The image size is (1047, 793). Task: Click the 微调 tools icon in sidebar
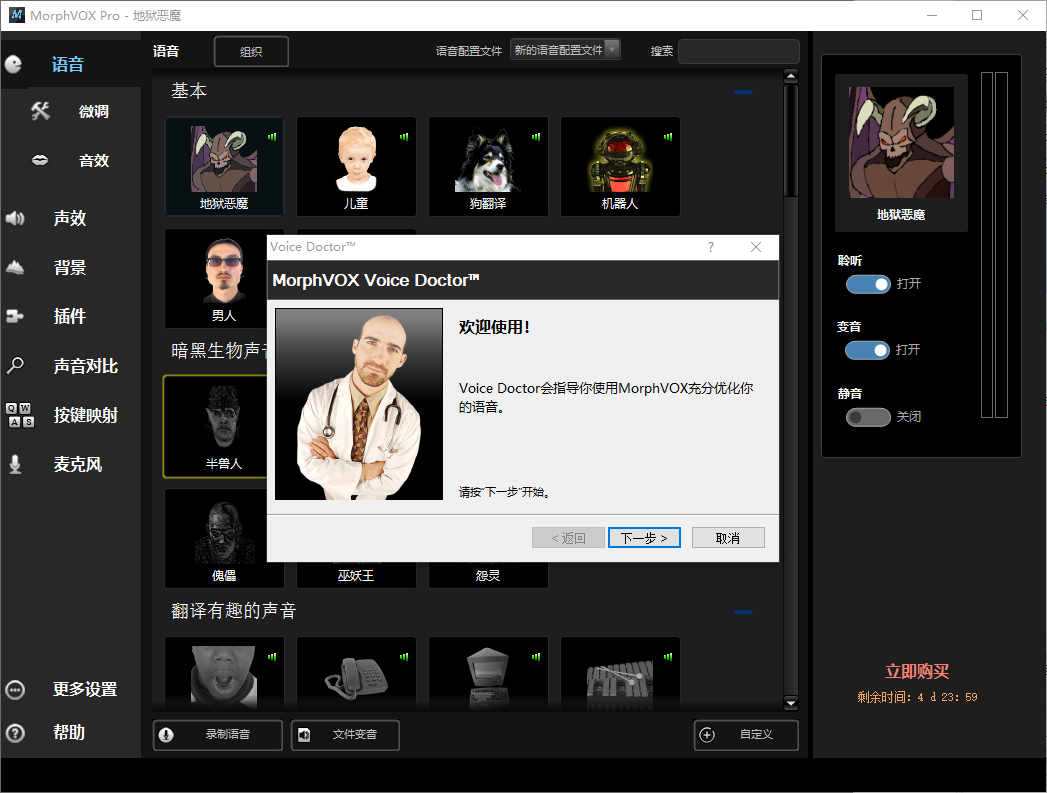click(40, 111)
